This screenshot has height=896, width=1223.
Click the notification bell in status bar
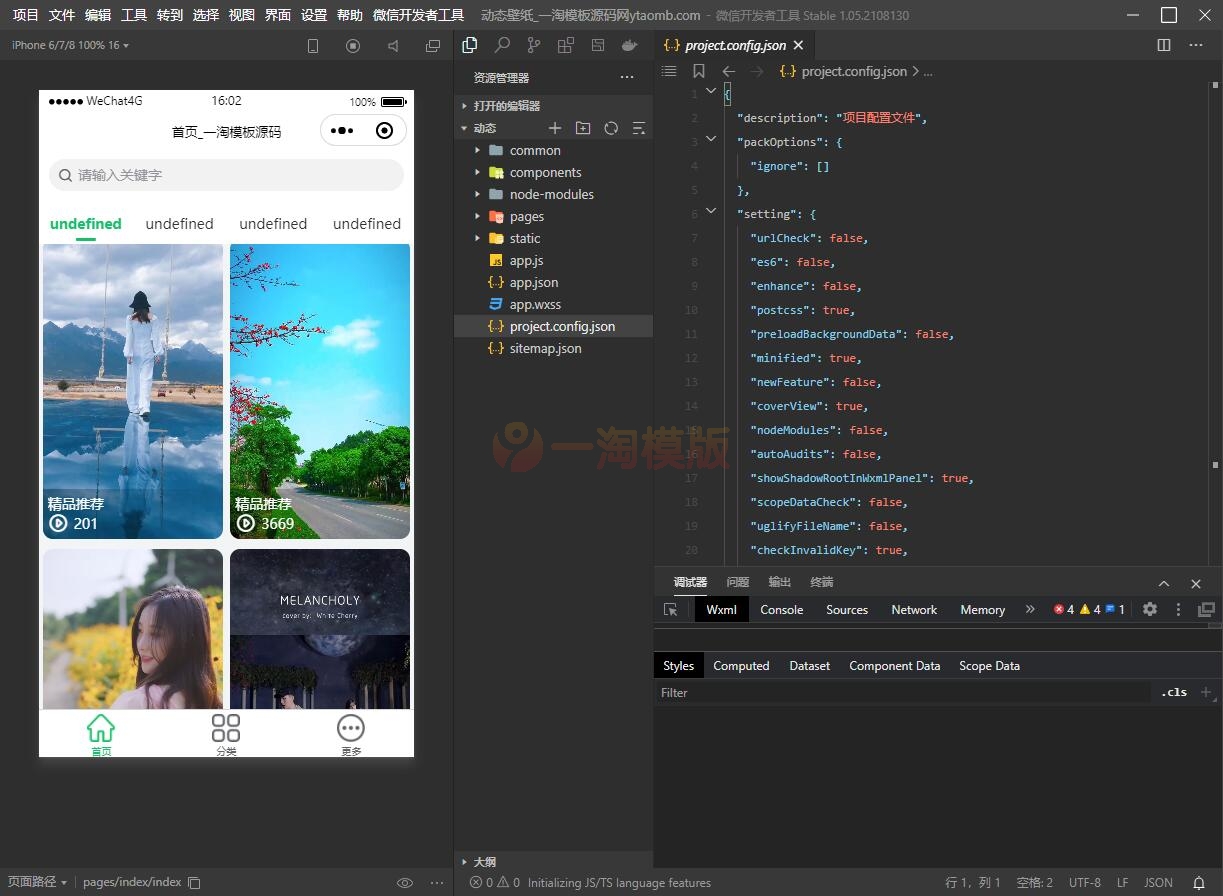[x=1199, y=882]
